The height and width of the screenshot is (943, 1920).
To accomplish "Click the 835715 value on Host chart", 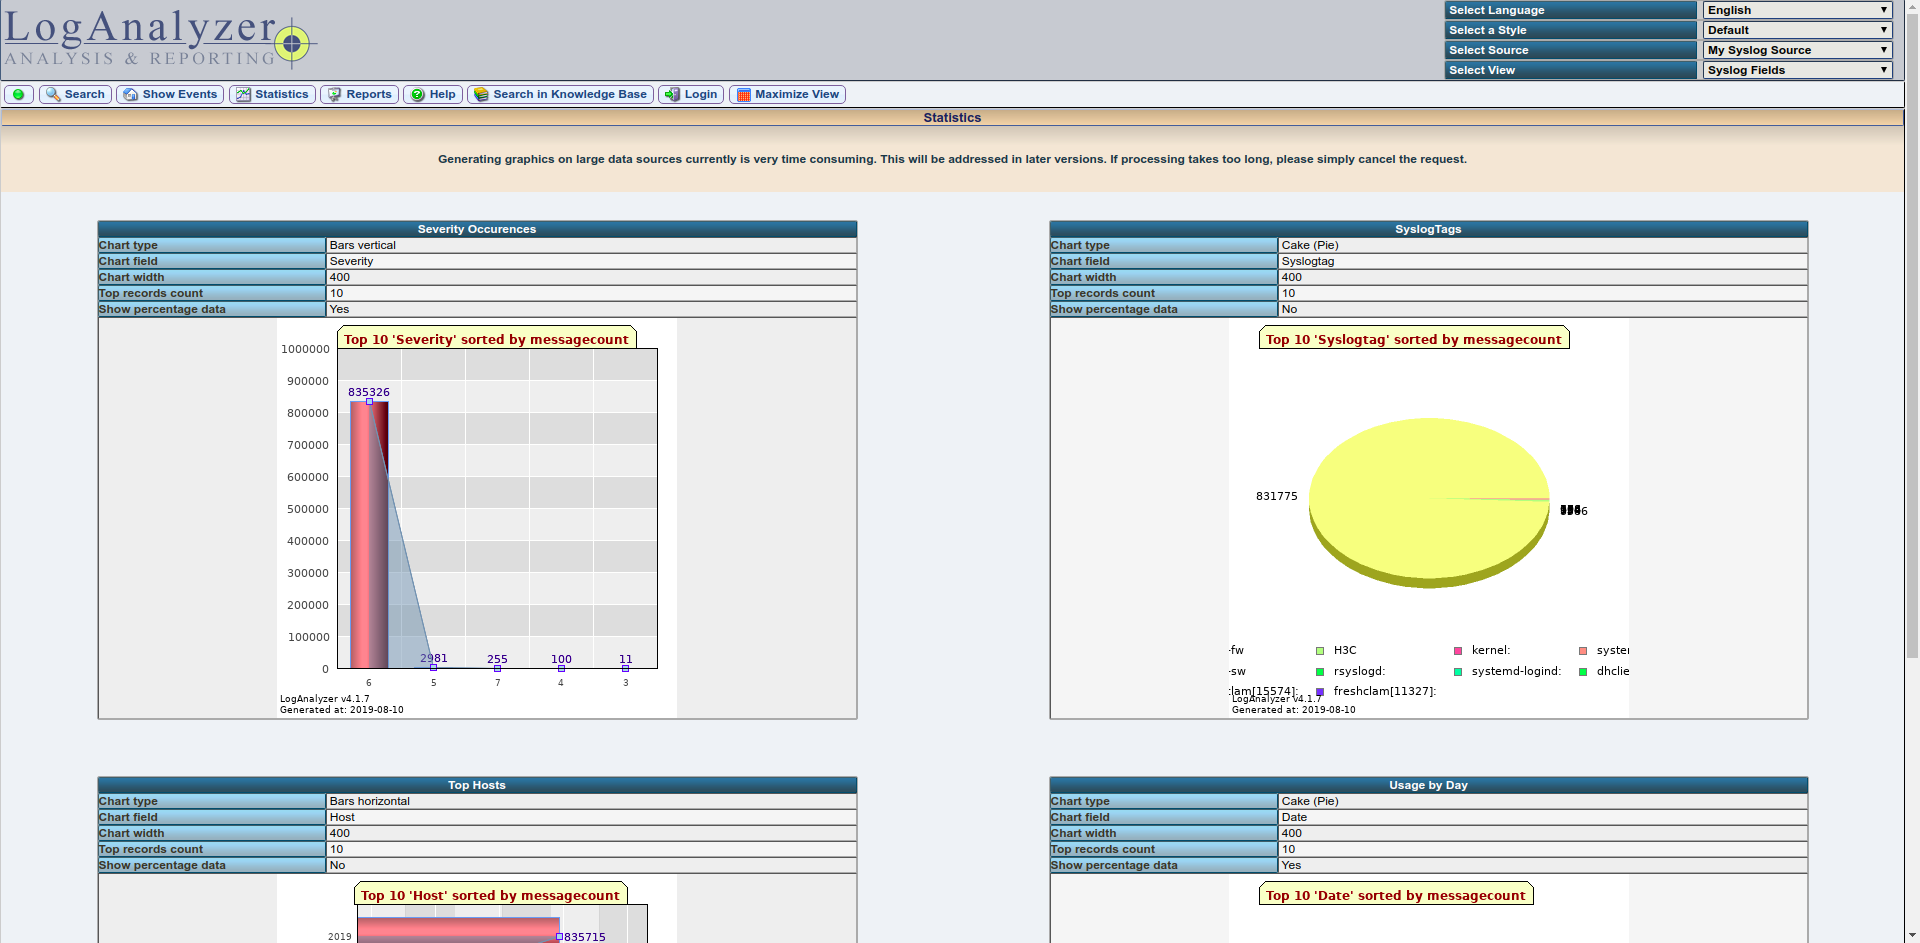I will tap(585, 937).
